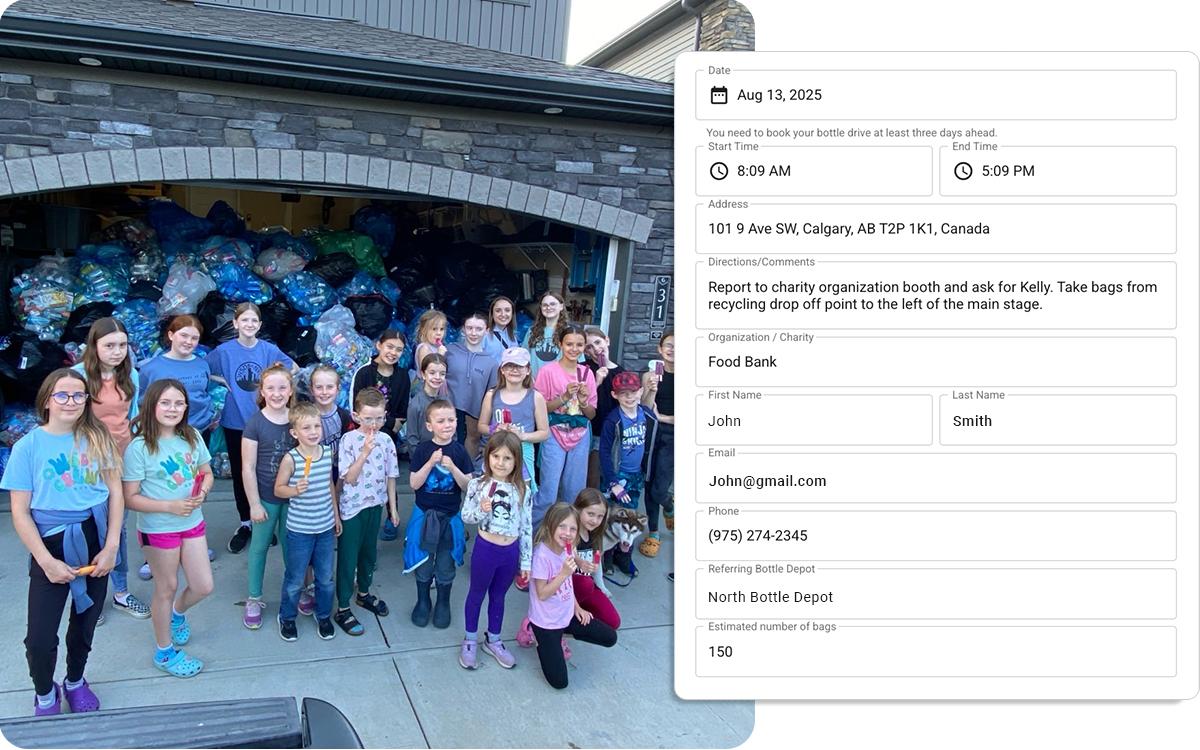Open the End Time 5:09 PM field
1200x750 pixels.
pos(1058,171)
